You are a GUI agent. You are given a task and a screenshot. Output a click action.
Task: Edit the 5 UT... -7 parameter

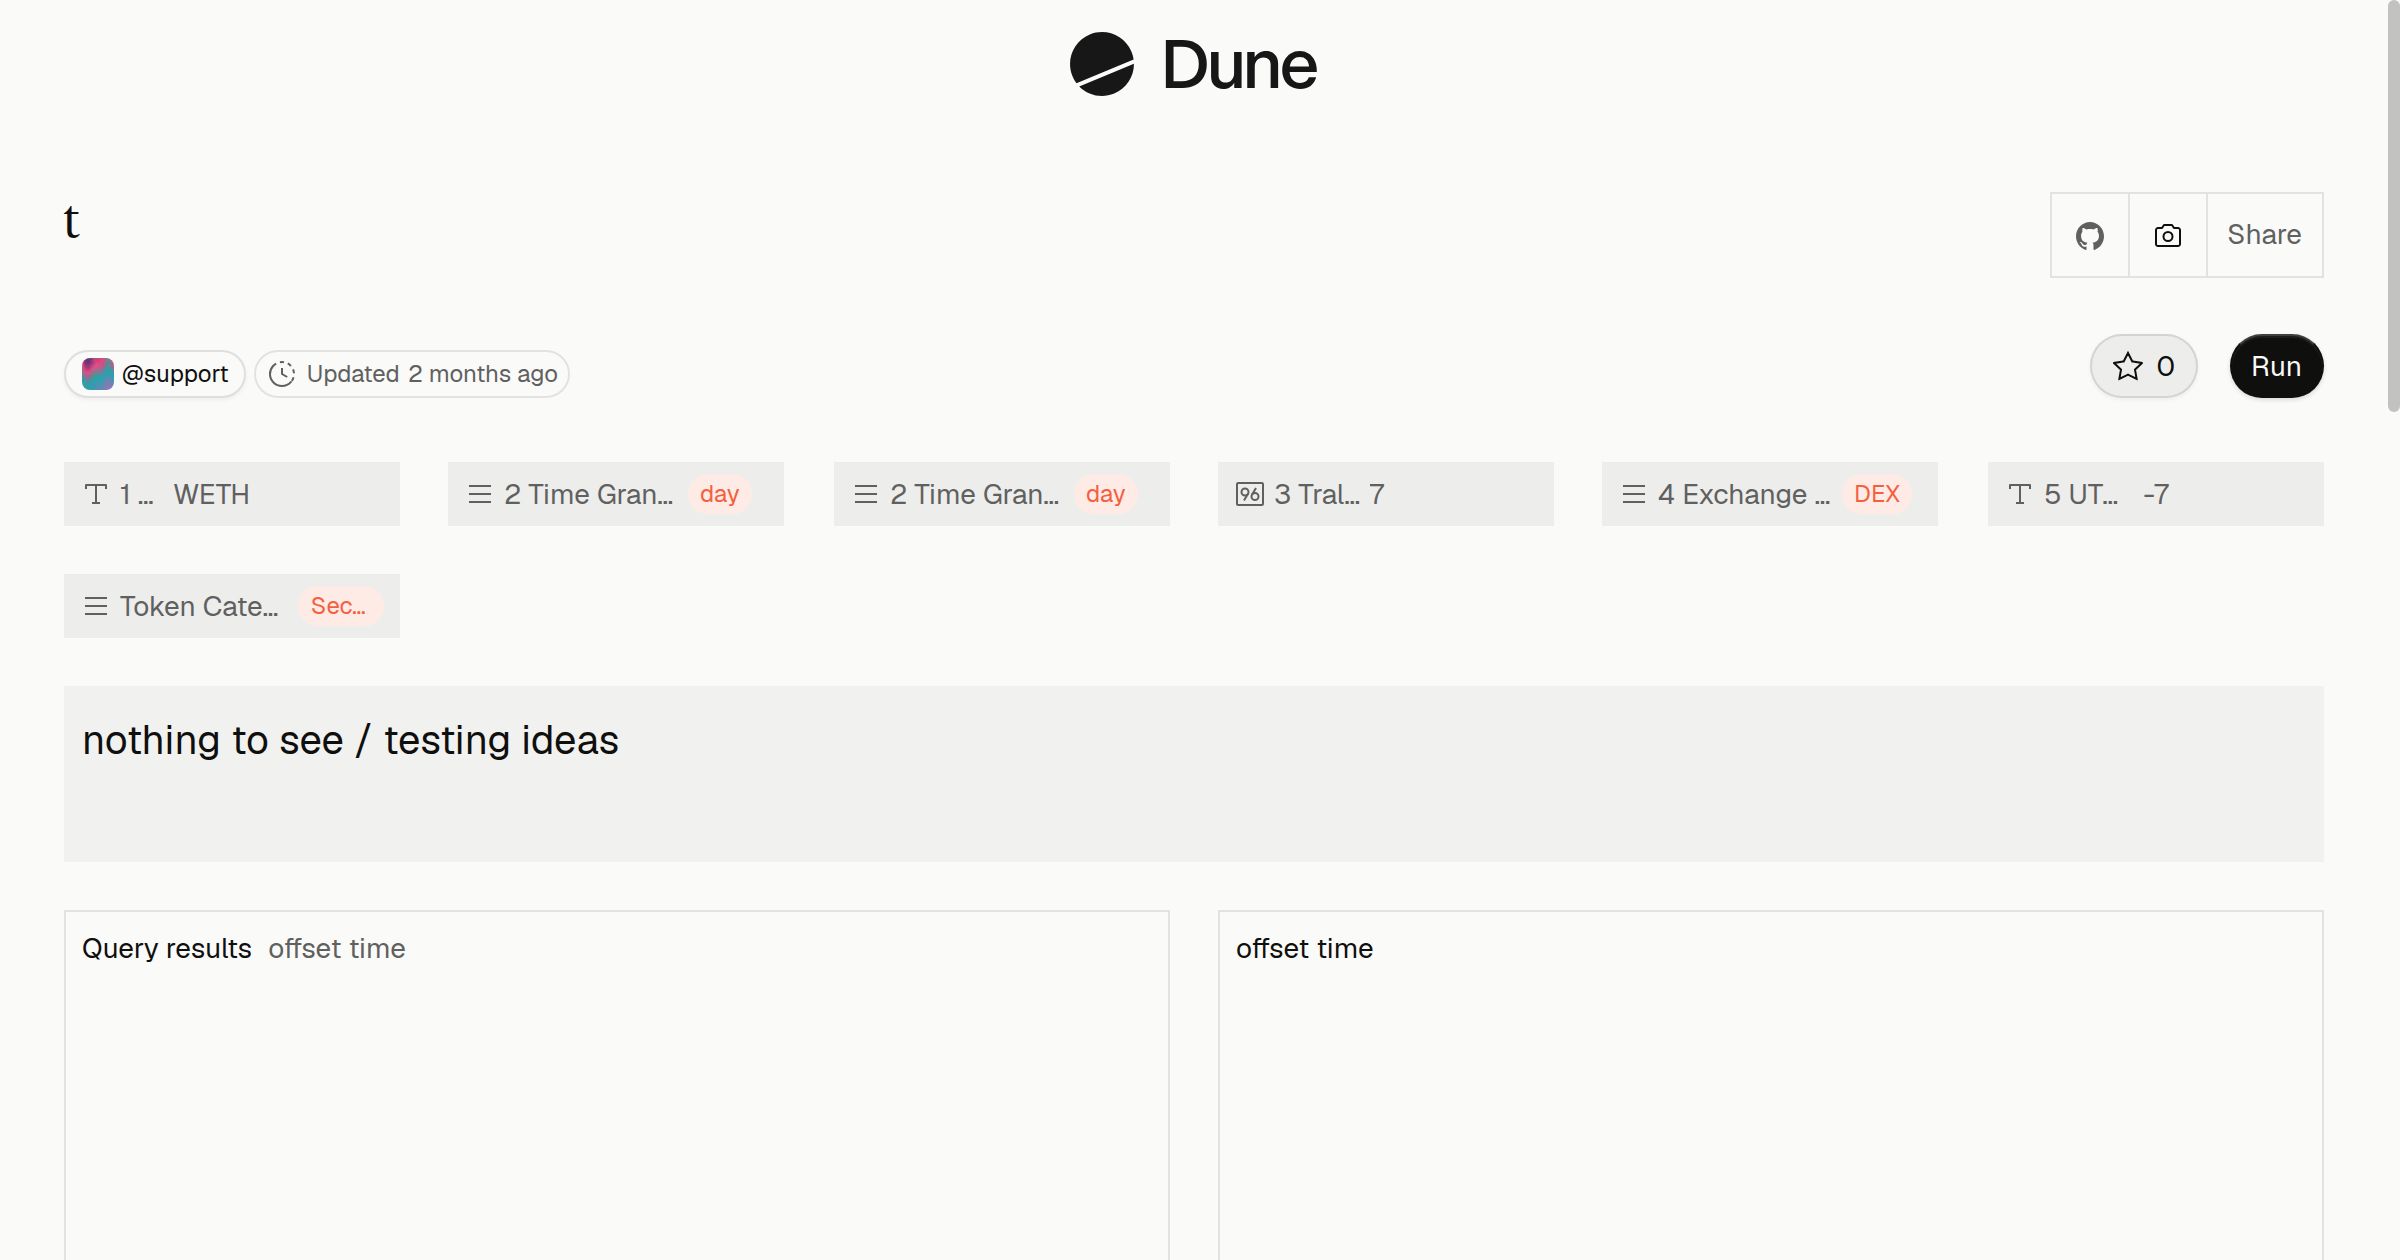point(2156,494)
